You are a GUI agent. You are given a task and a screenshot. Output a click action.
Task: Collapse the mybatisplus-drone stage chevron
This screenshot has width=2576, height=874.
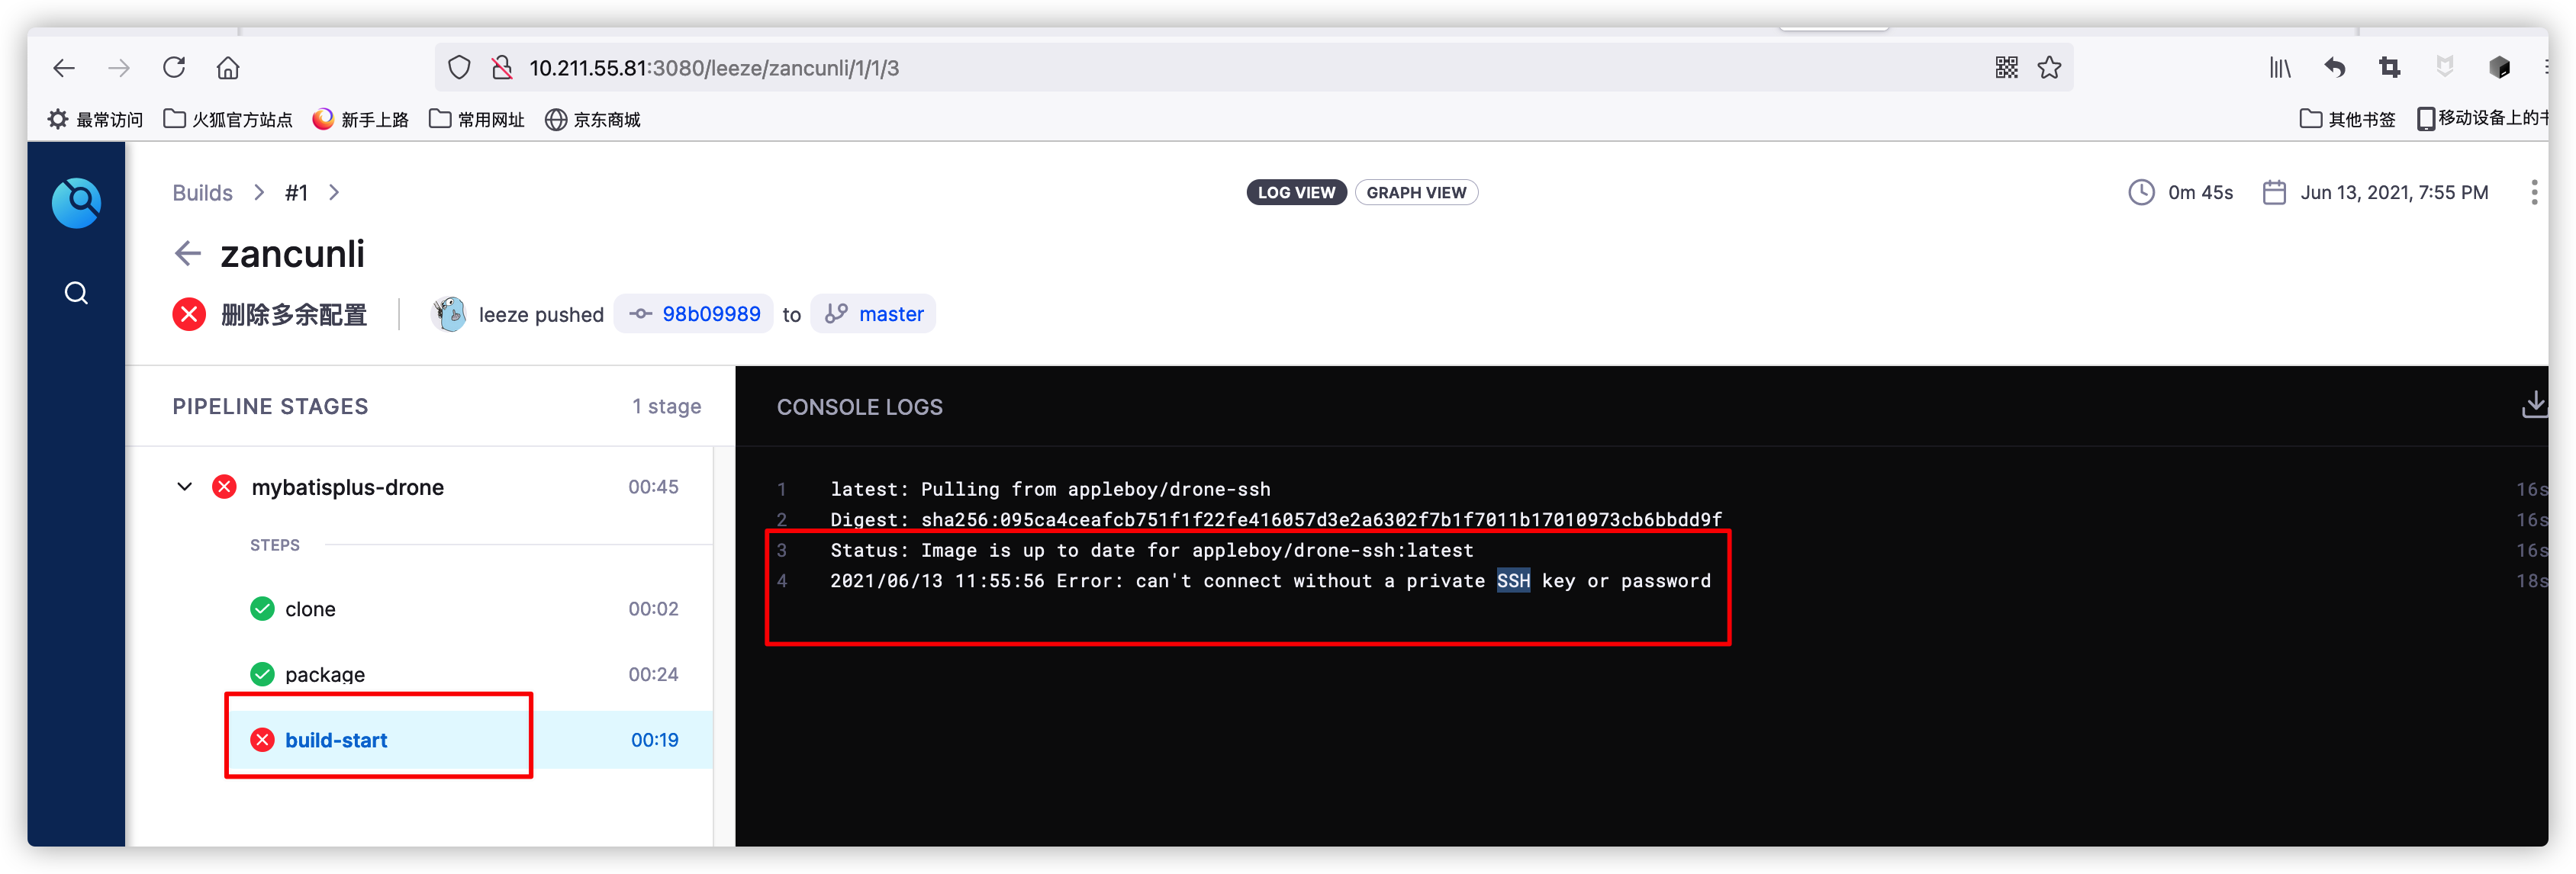tap(184, 487)
